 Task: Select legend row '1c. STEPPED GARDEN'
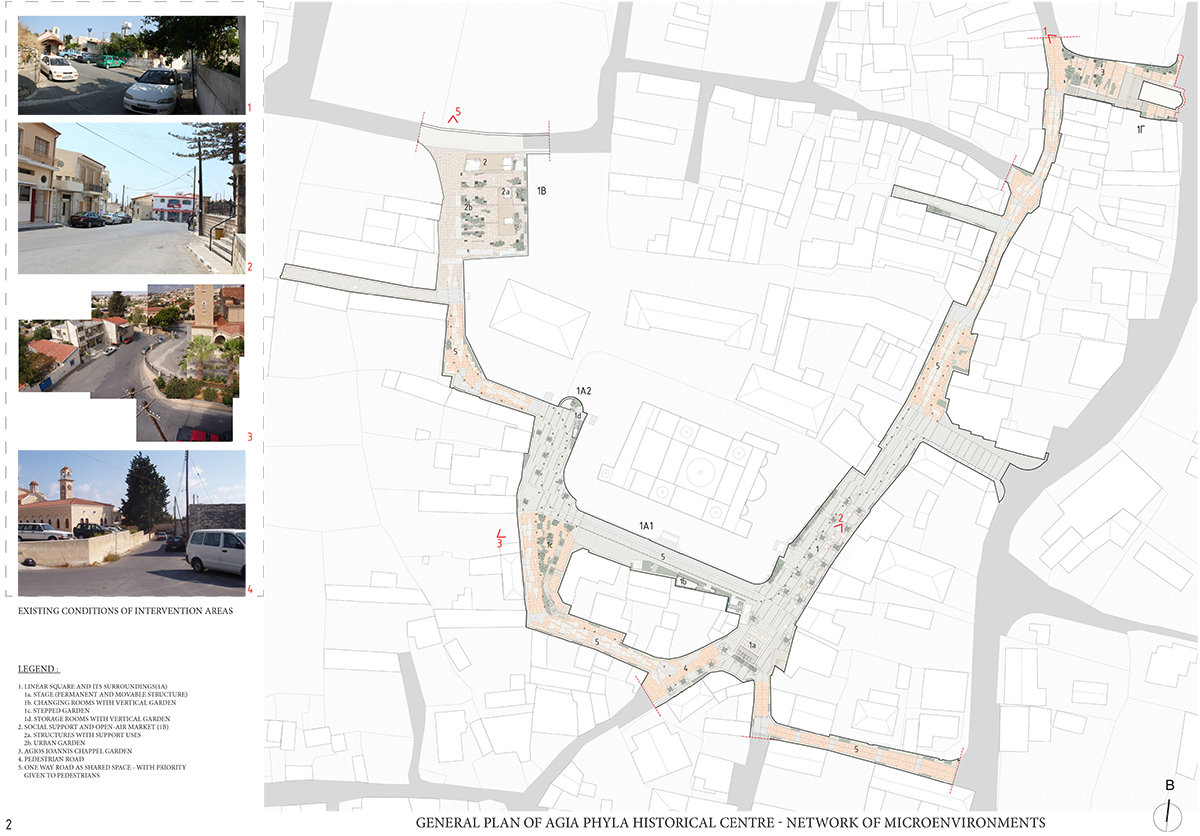point(57,710)
